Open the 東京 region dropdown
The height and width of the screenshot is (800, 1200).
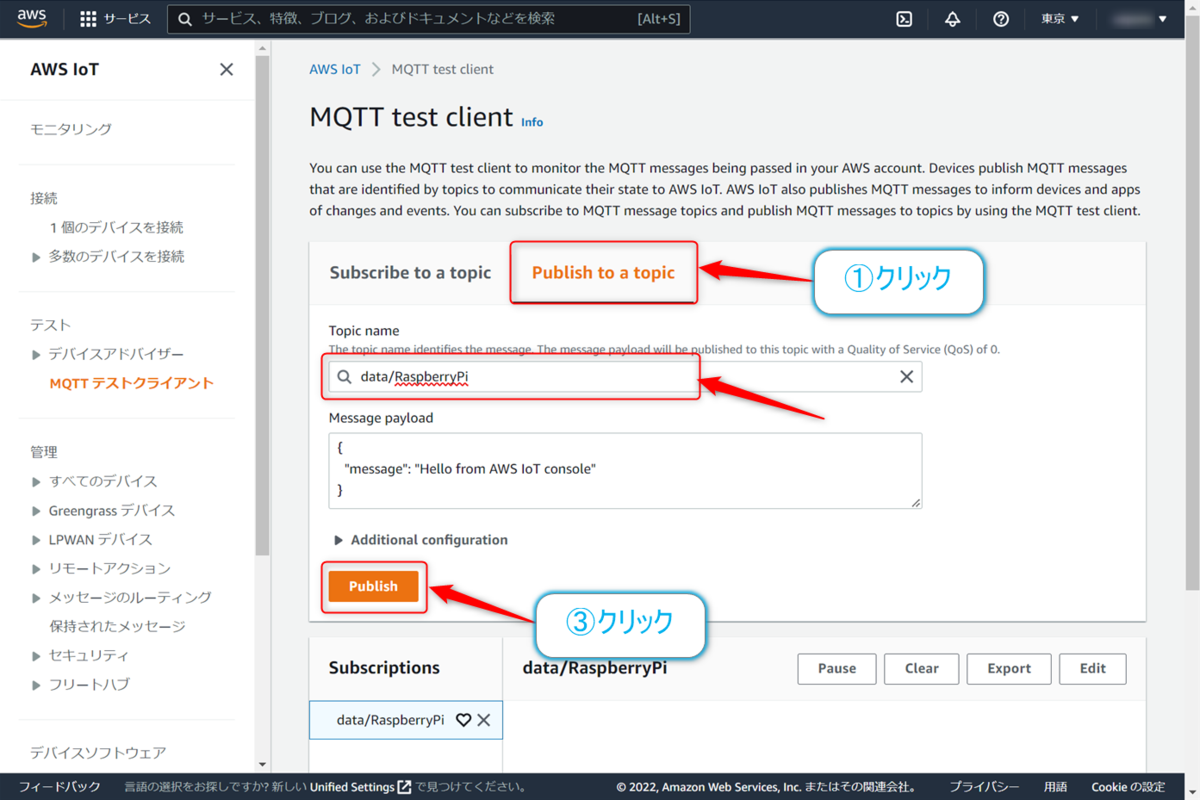click(1060, 19)
